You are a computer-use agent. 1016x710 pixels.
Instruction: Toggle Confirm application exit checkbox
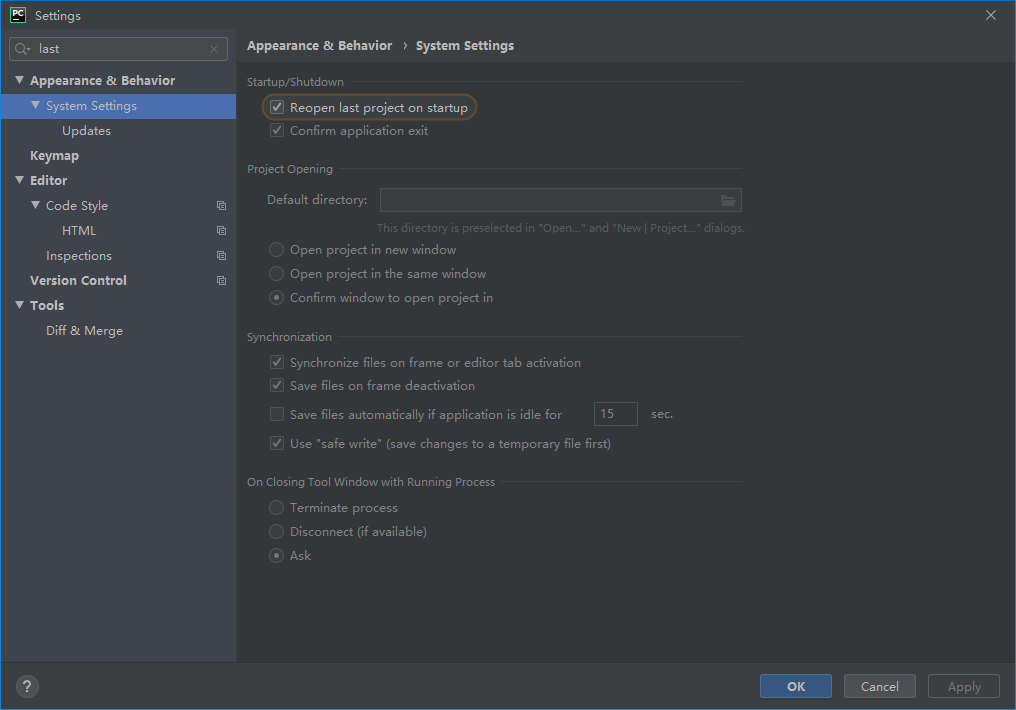pos(277,131)
